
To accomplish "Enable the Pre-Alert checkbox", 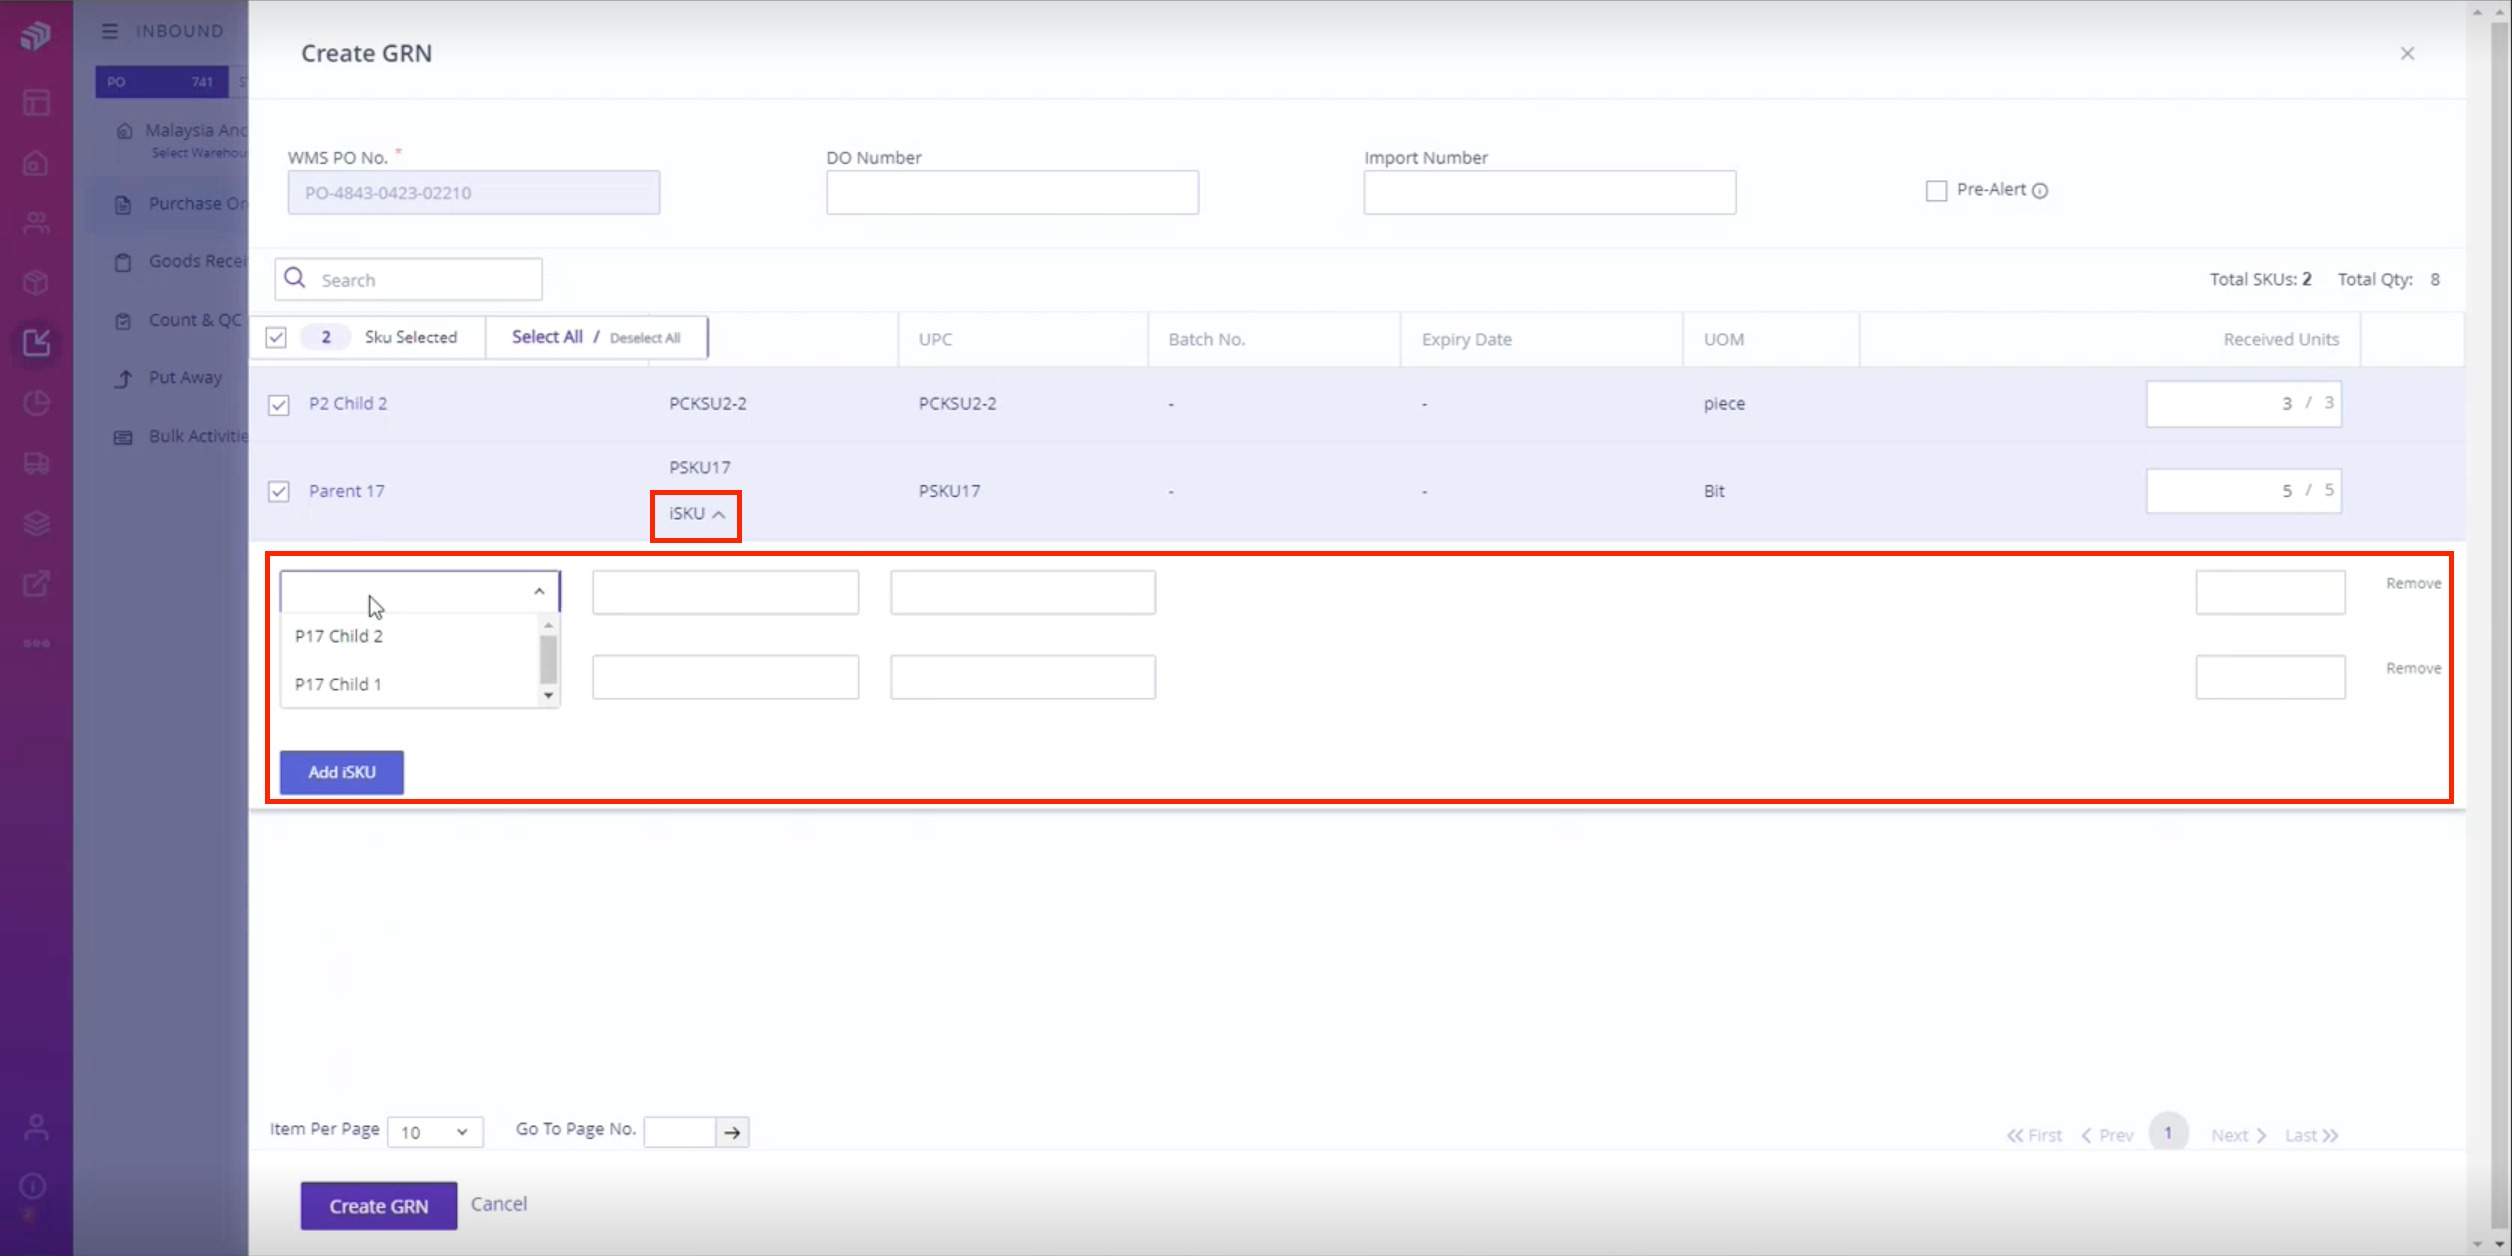I will tap(1937, 190).
